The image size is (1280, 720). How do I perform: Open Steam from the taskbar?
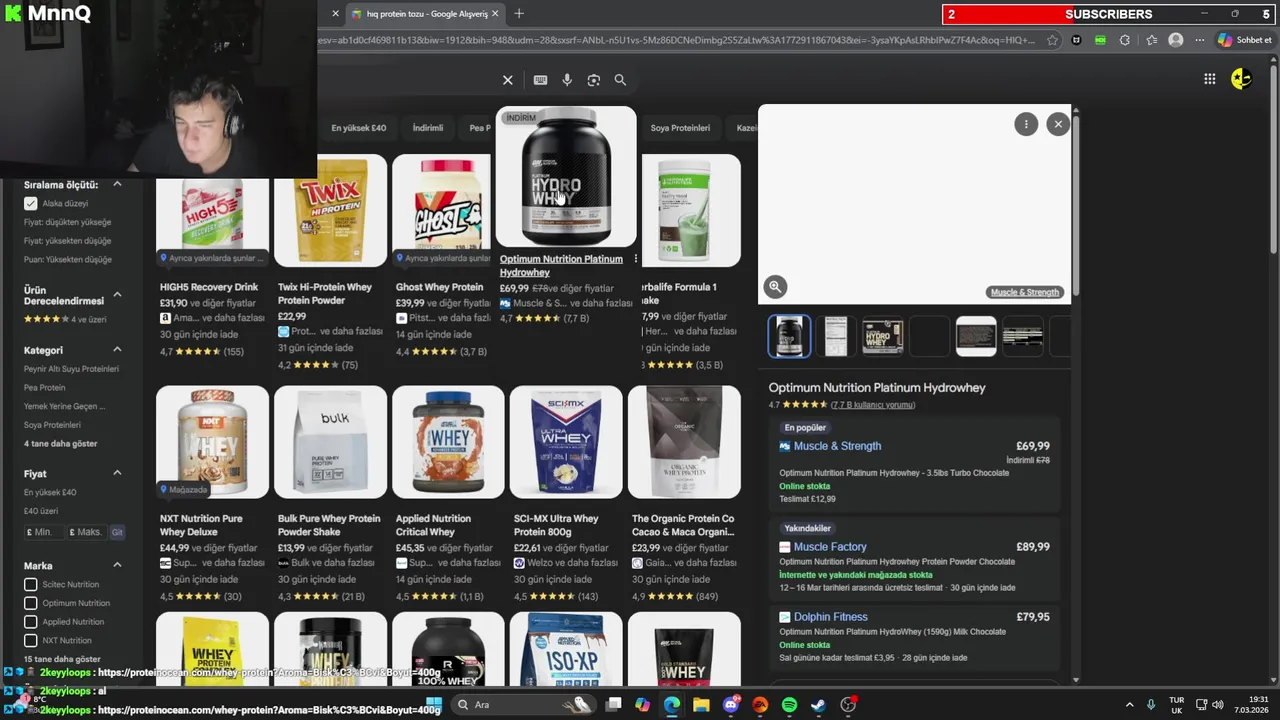click(x=818, y=705)
